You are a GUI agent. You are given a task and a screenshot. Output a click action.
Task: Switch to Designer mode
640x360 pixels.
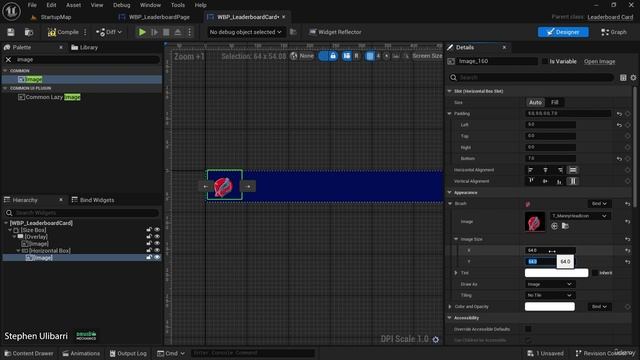(563, 32)
